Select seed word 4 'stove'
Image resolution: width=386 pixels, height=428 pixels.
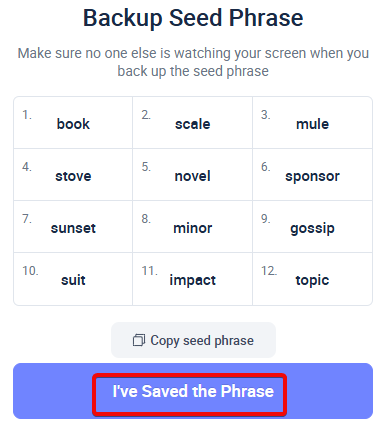click(73, 176)
